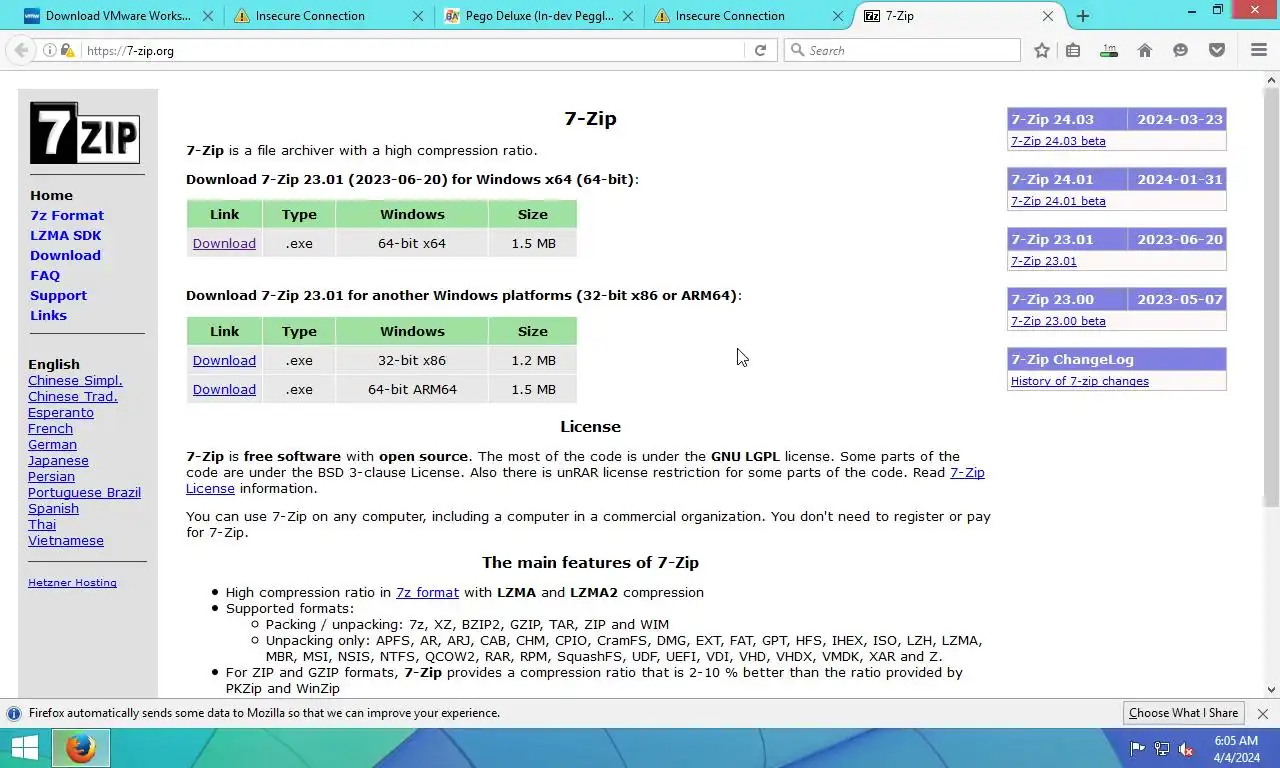
Task: Switch to the Pego Deluxe tab
Action: (539, 16)
